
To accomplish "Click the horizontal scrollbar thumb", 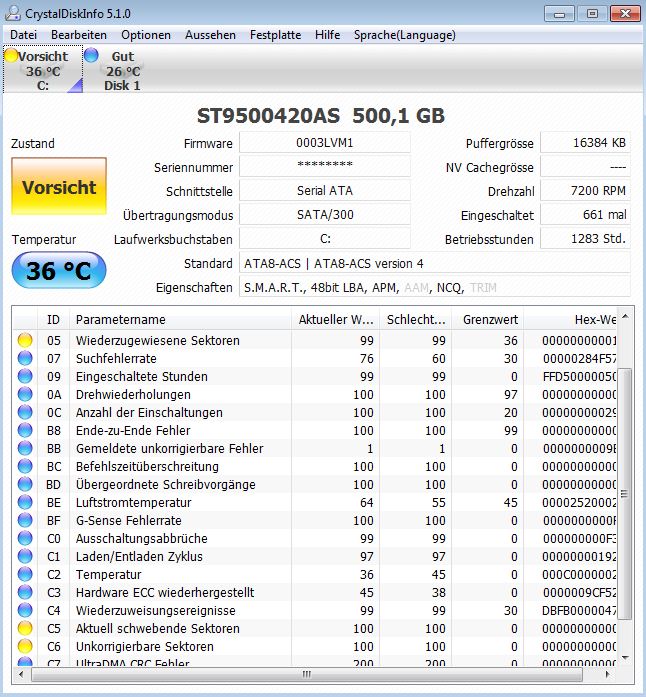I will point(307,674).
